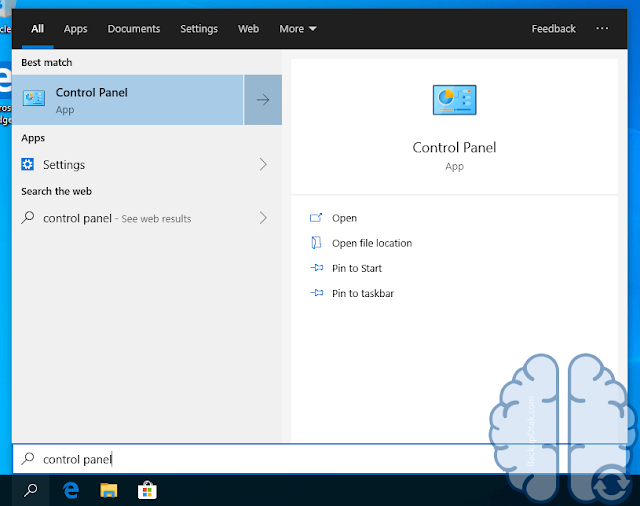Image resolution: width=640 pixels, height=506 pixels.
Task: Click the Control Panel title in preview pane
Action: 454,147
